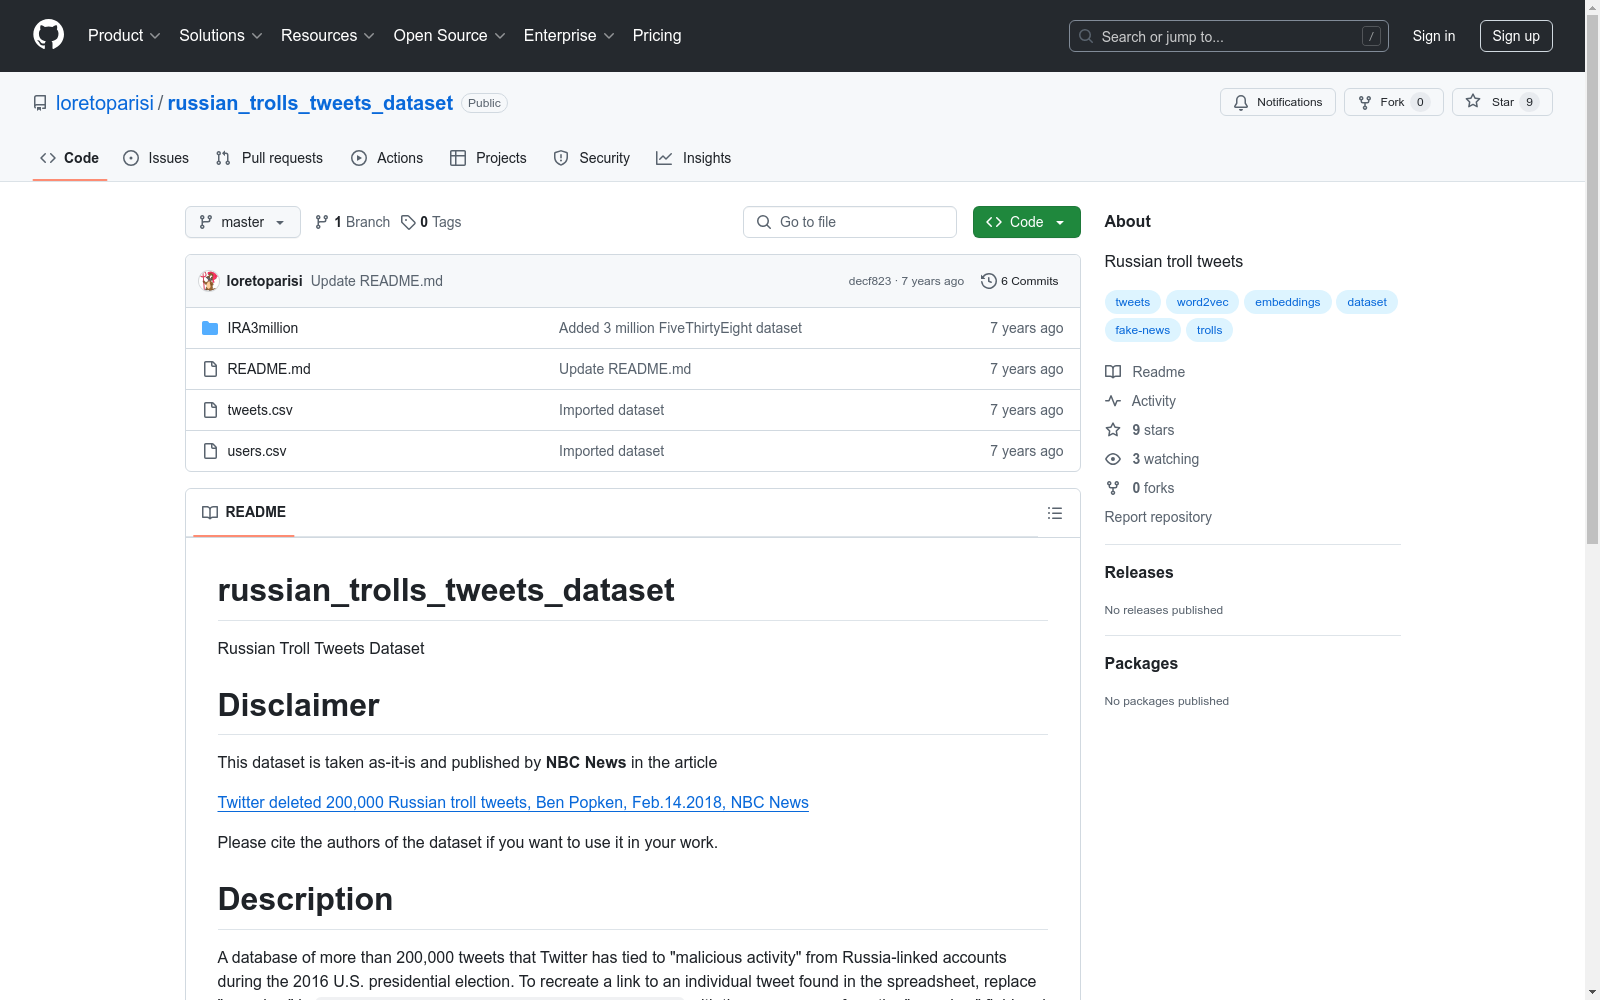
Task: Click the magnifier icon in Go to file
Action: (764, 222)
